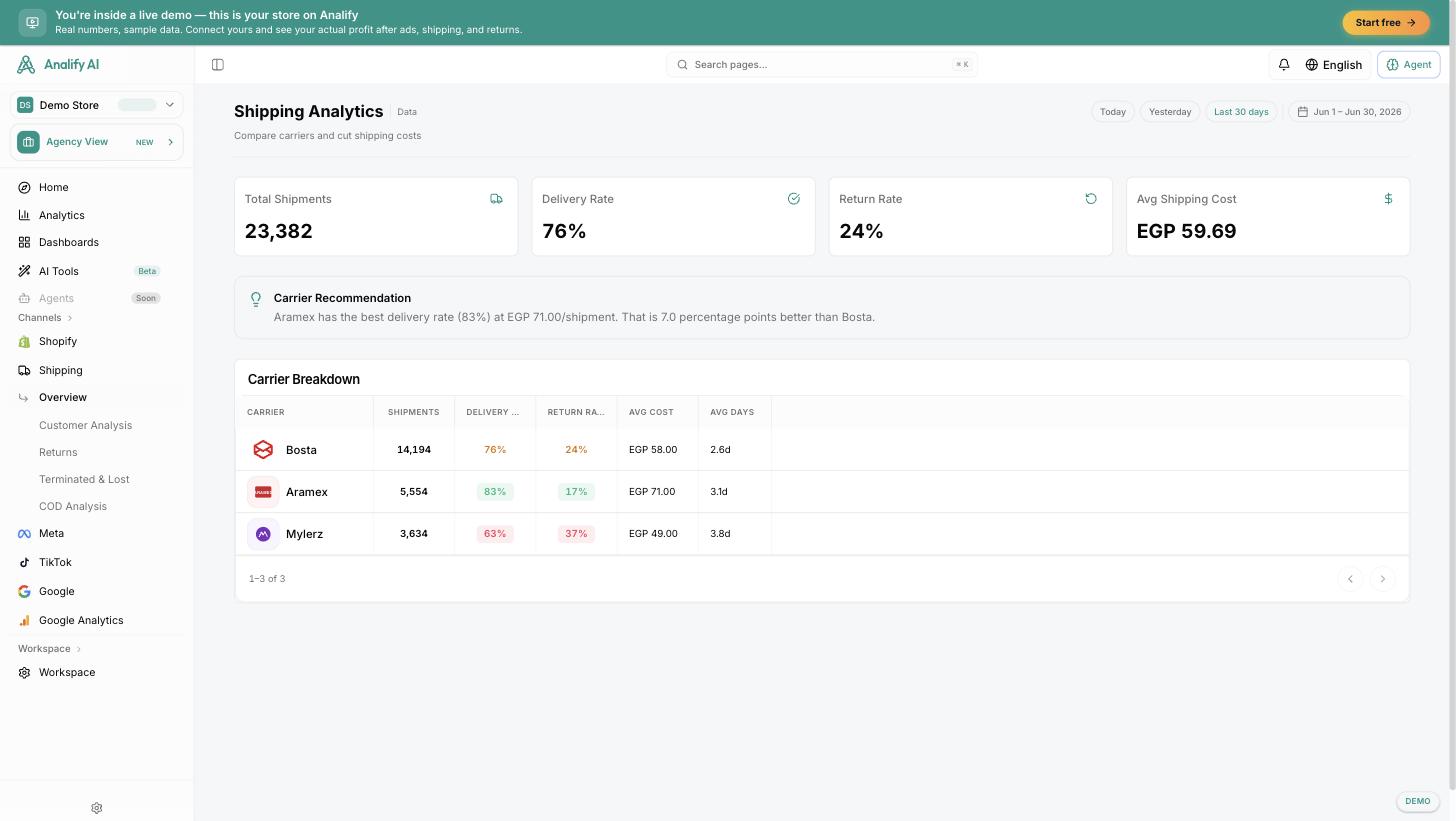Click the Mylerz carrier logo
The width and height of the screenshot is (1456, 821).
(x=263, y=534)
